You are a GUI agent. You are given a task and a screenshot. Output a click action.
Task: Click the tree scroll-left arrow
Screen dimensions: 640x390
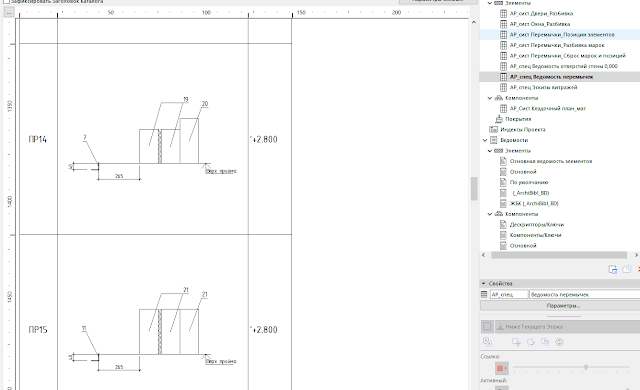[484, 255]
